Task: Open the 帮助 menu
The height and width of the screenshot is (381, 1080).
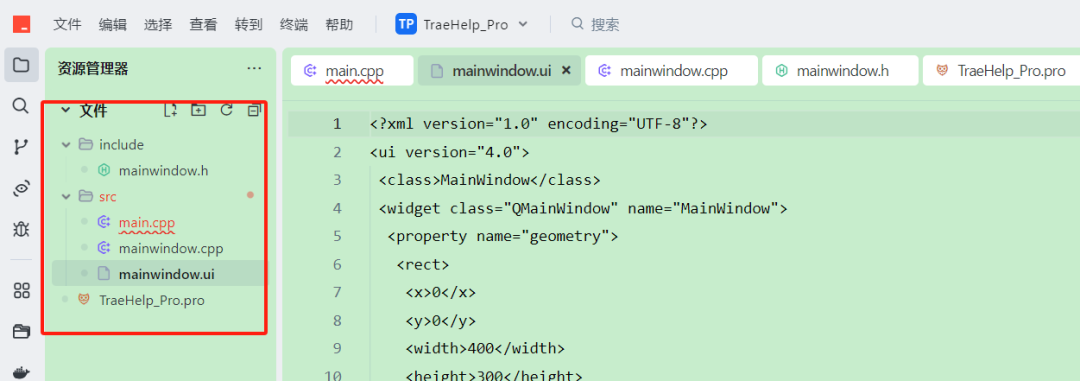Action: [x=339, y=25]
